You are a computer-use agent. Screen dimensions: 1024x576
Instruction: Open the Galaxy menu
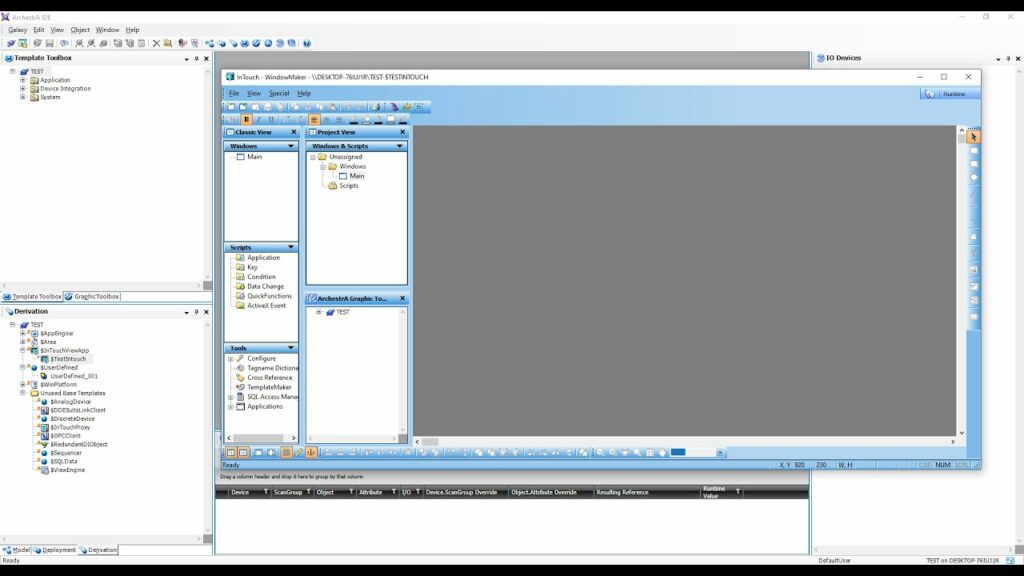(x=17, y=30)
